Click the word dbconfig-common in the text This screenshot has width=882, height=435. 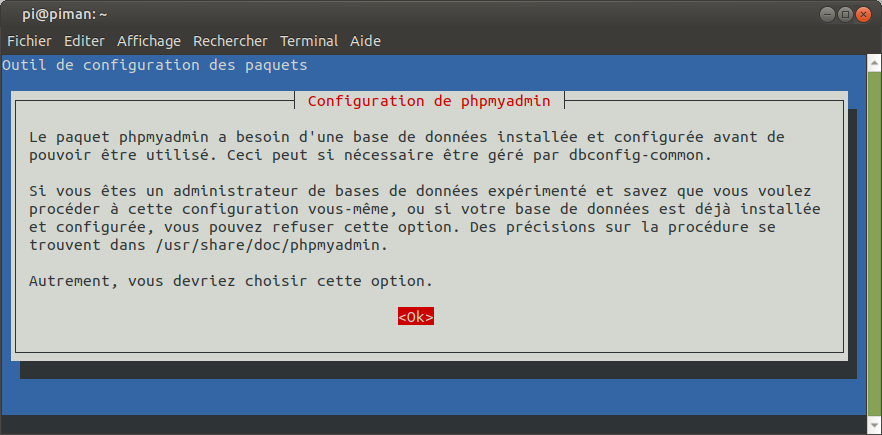[637, 155]
